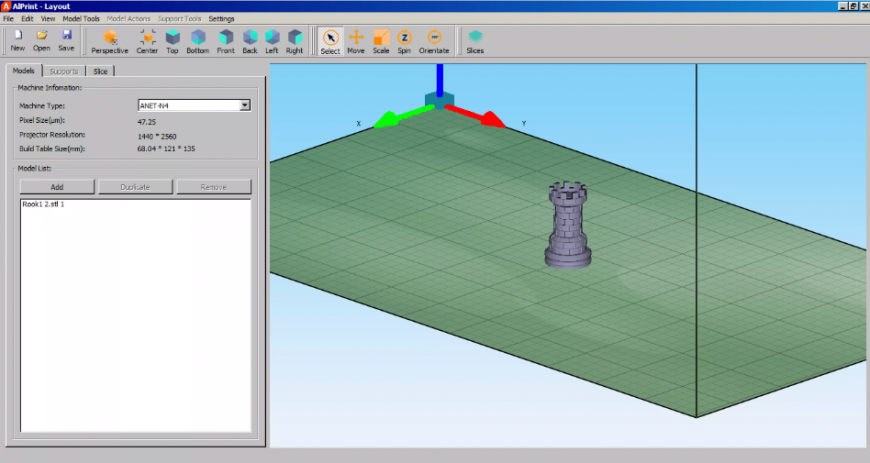870x463 pixels.
Task: Open the Settings menu
Action: pyautogui.click(x=222, y=19)
